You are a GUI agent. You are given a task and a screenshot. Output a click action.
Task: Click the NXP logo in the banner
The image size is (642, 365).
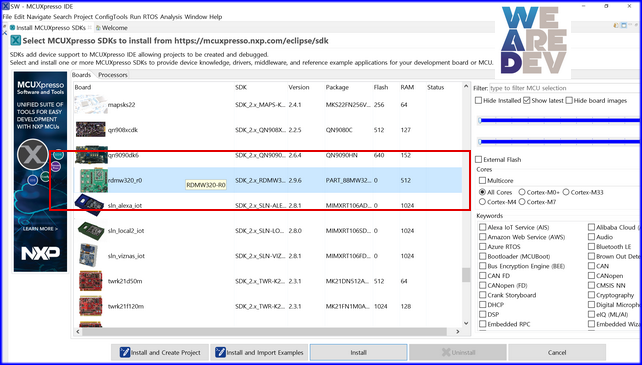[x=41, y=254]
